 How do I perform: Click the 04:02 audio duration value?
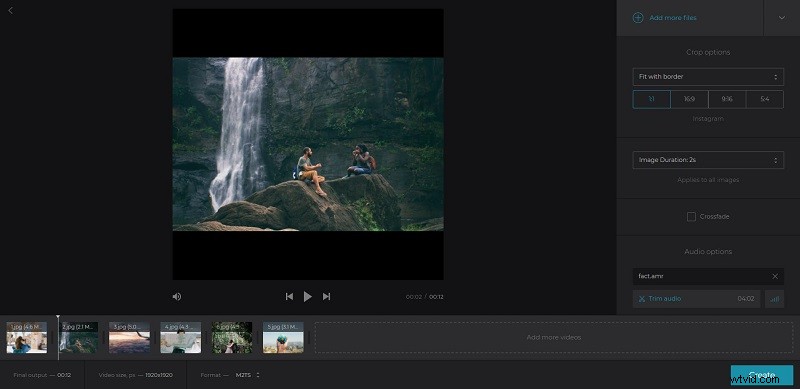coord(745,299)
